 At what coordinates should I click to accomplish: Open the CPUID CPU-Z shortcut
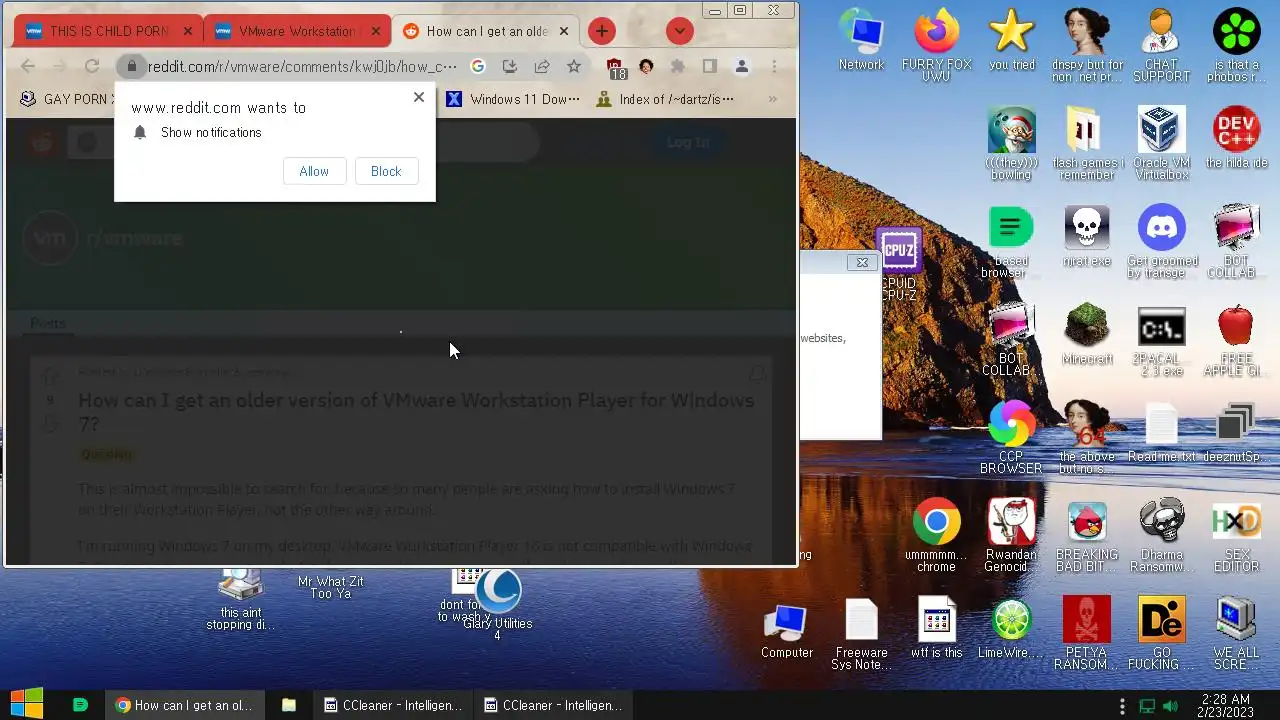pyautogui.click(x=899, y=264)
